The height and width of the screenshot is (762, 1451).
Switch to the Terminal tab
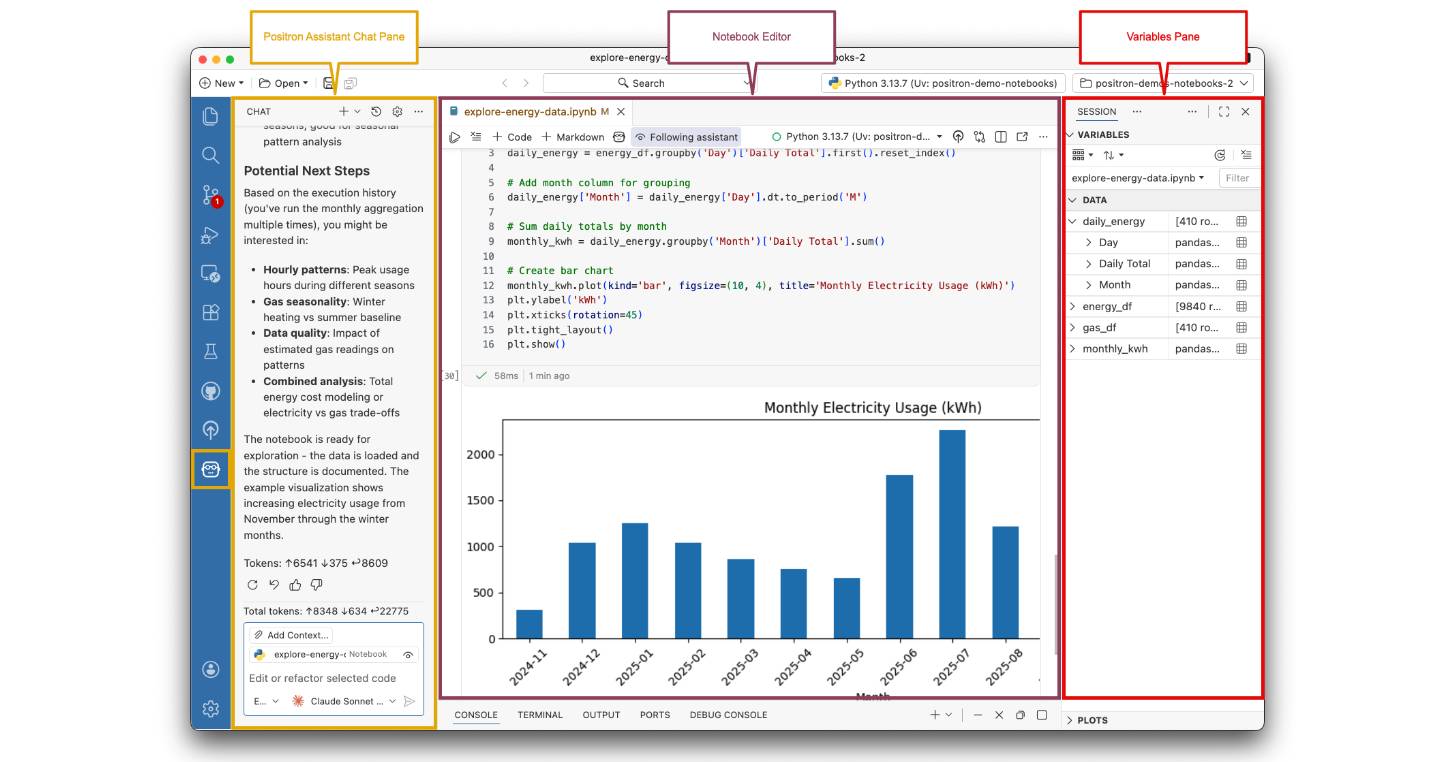tap(540, 715)
